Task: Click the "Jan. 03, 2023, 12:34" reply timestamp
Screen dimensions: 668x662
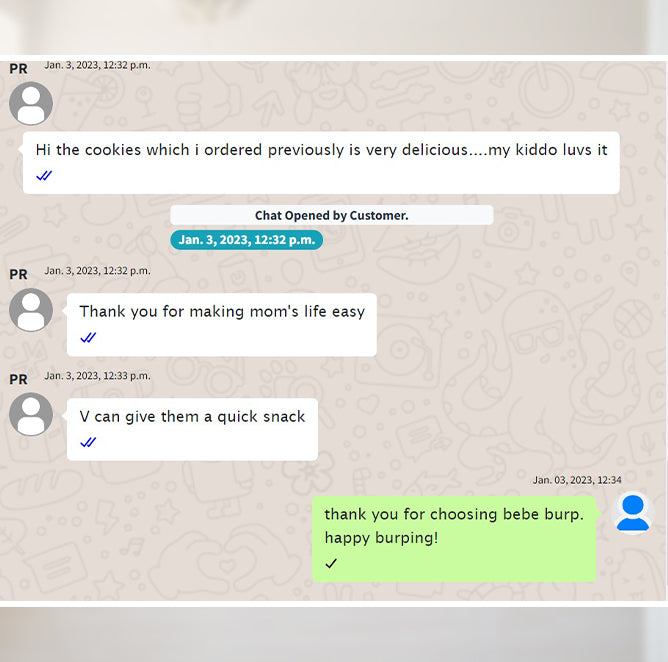Action: pos(577,480)
